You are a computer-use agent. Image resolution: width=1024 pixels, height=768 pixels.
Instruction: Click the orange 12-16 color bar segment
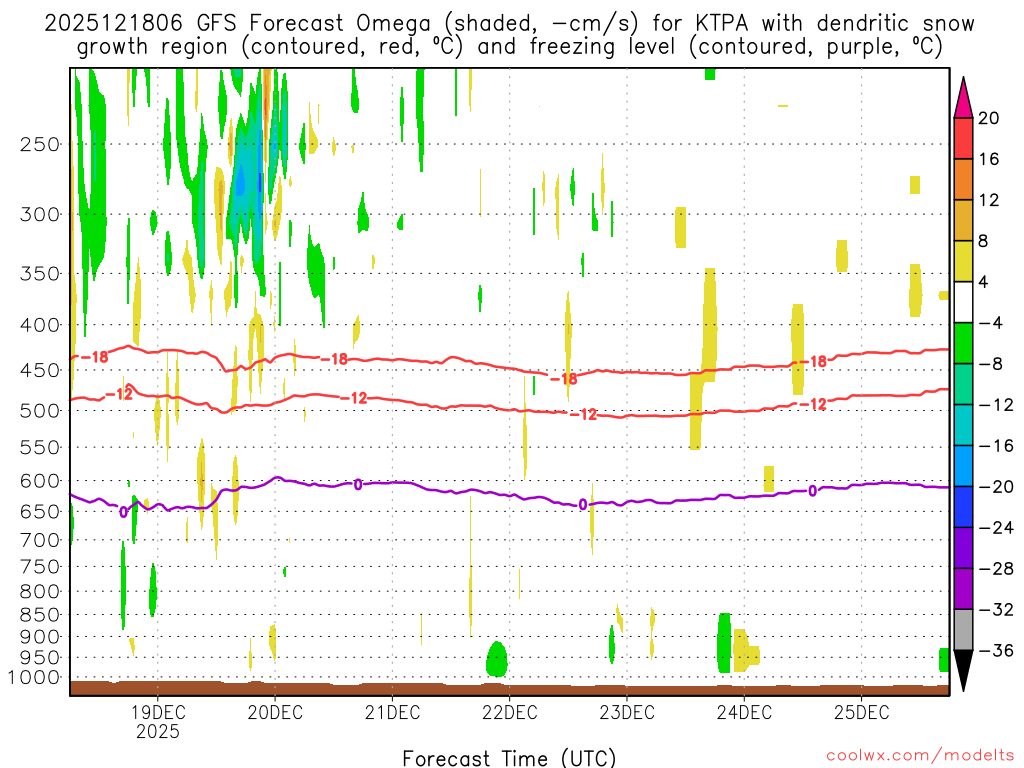click(963, 180)
